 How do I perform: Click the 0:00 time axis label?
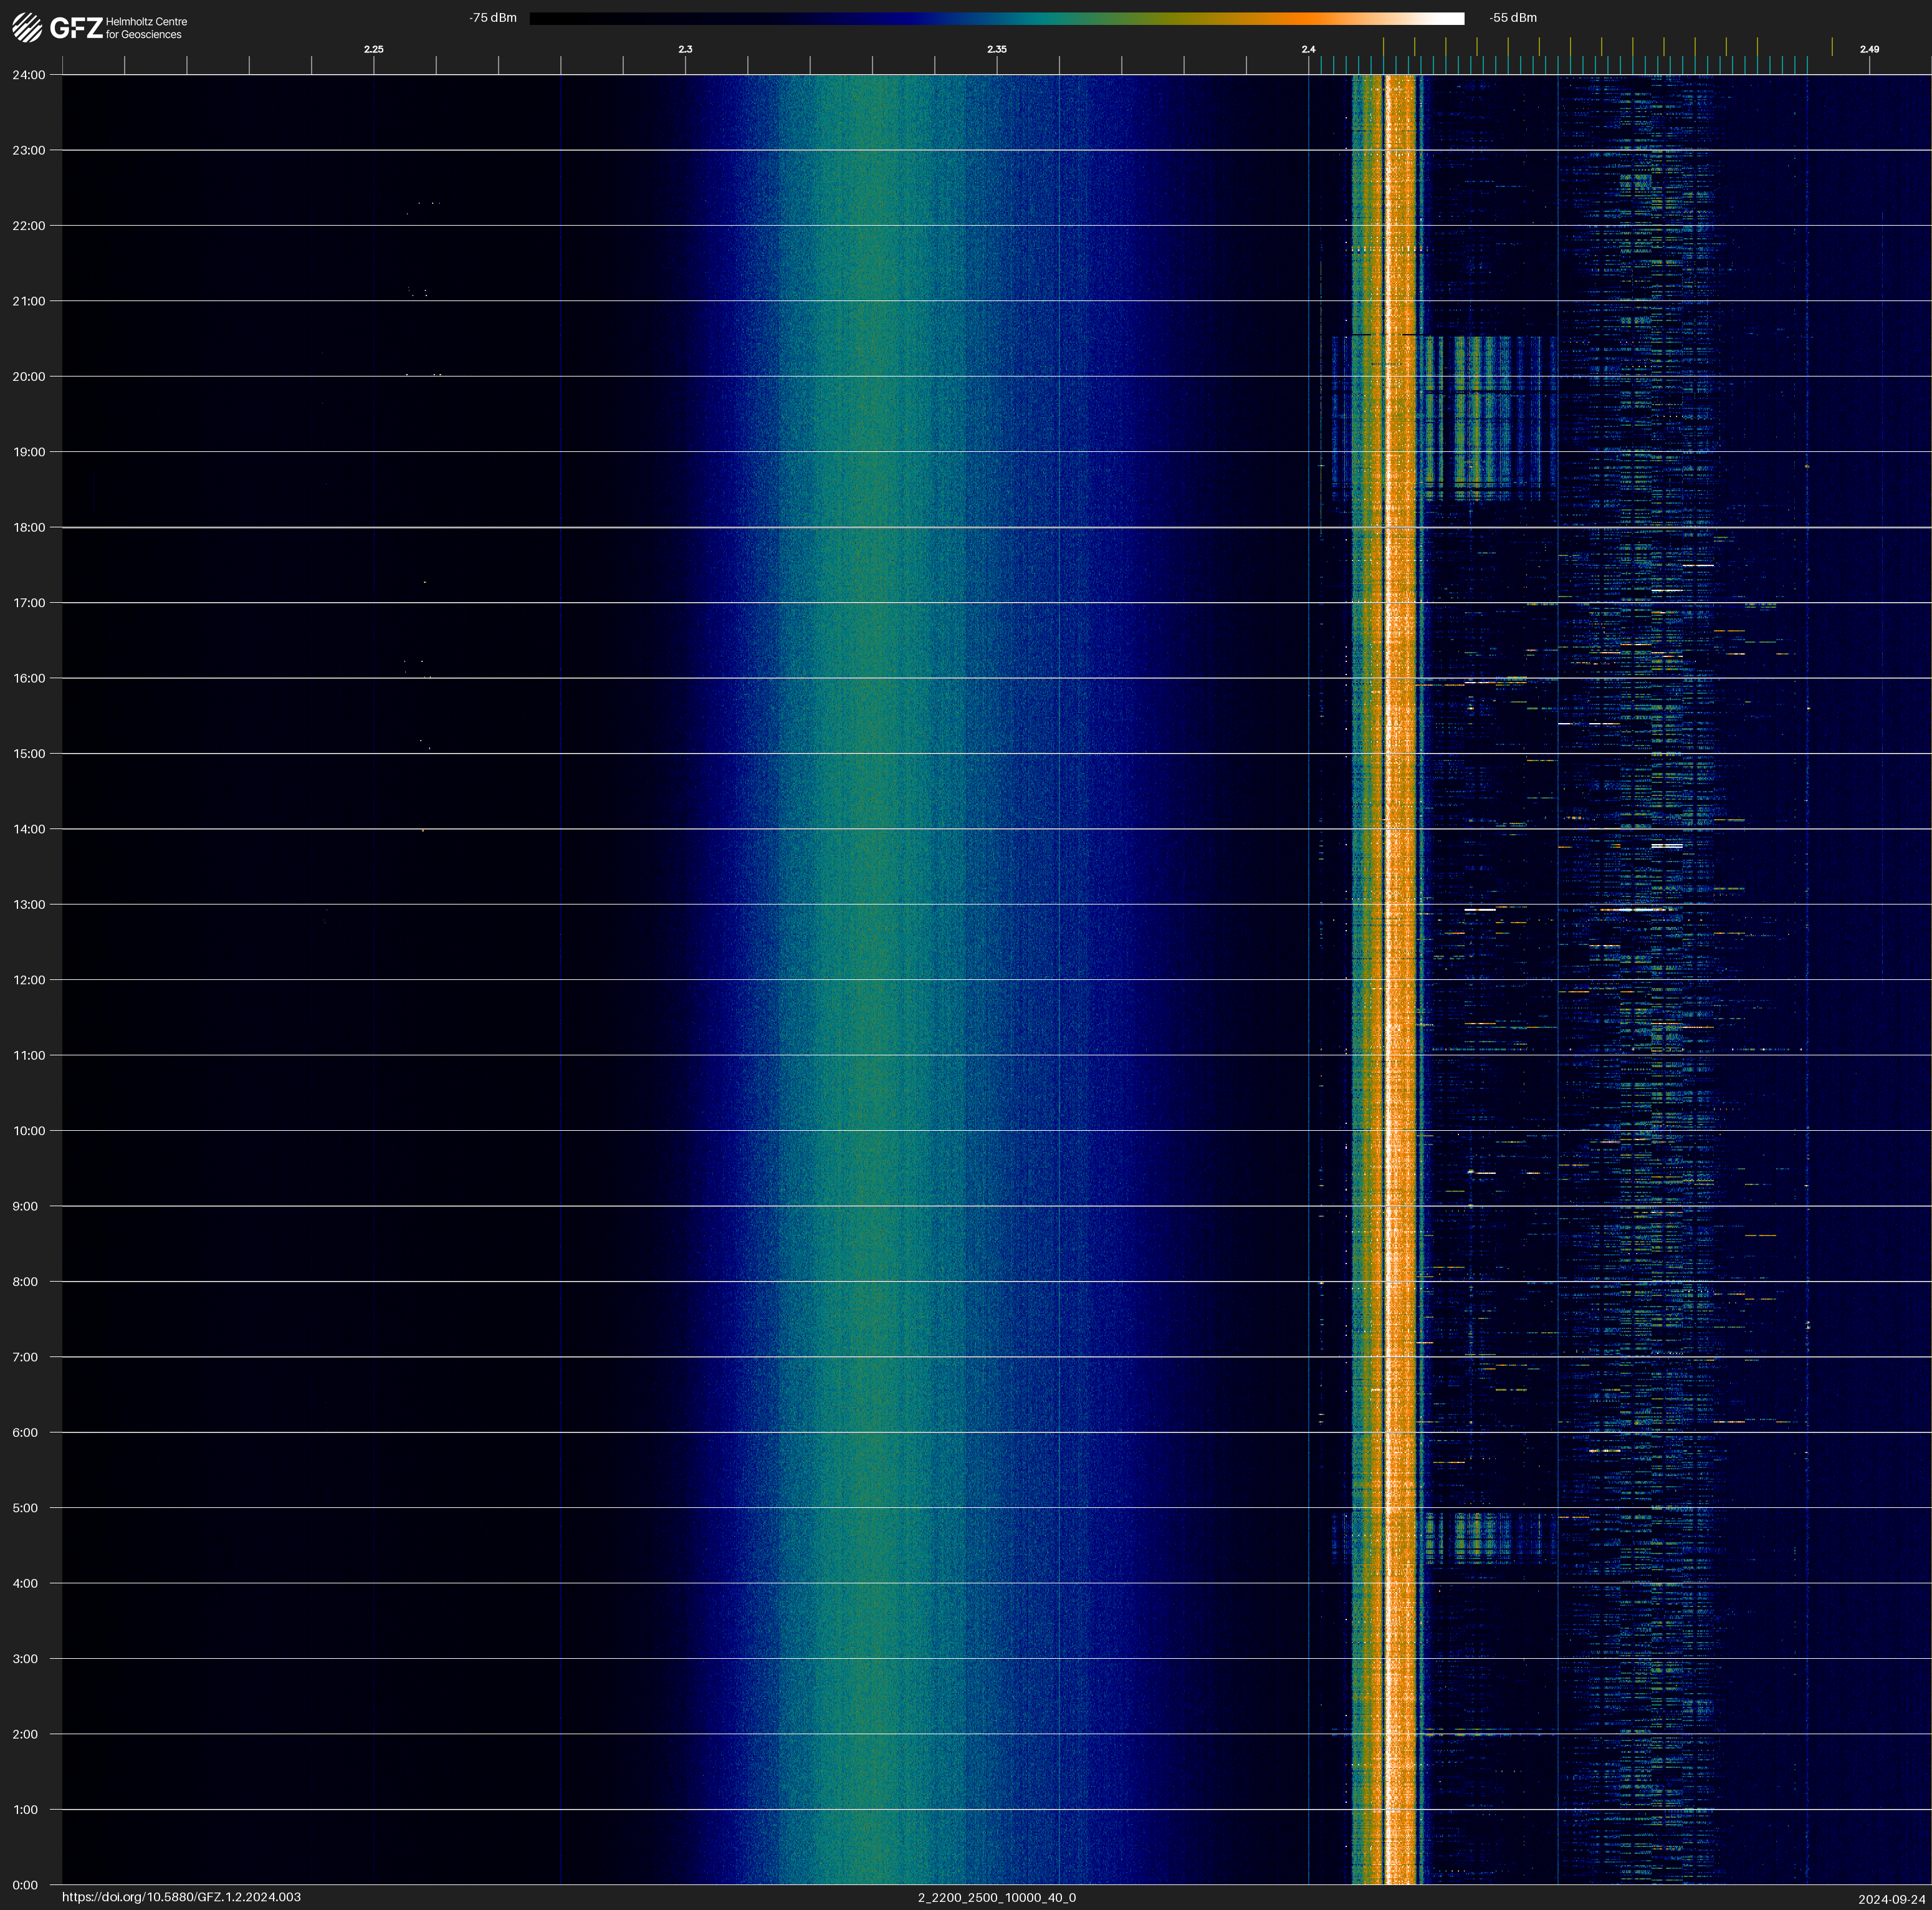point(25,1885)
